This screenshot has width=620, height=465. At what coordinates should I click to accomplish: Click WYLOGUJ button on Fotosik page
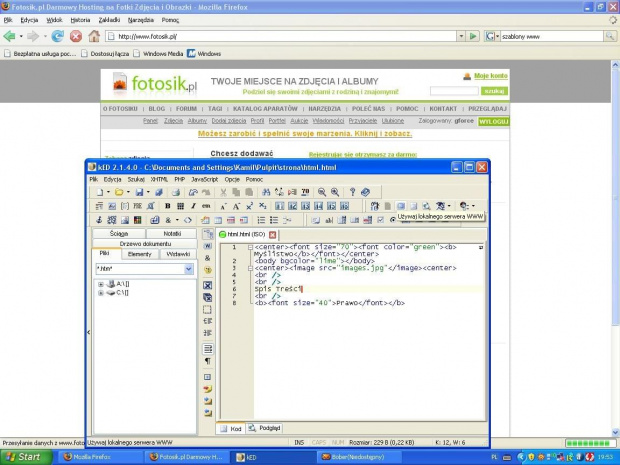point(493,122)
